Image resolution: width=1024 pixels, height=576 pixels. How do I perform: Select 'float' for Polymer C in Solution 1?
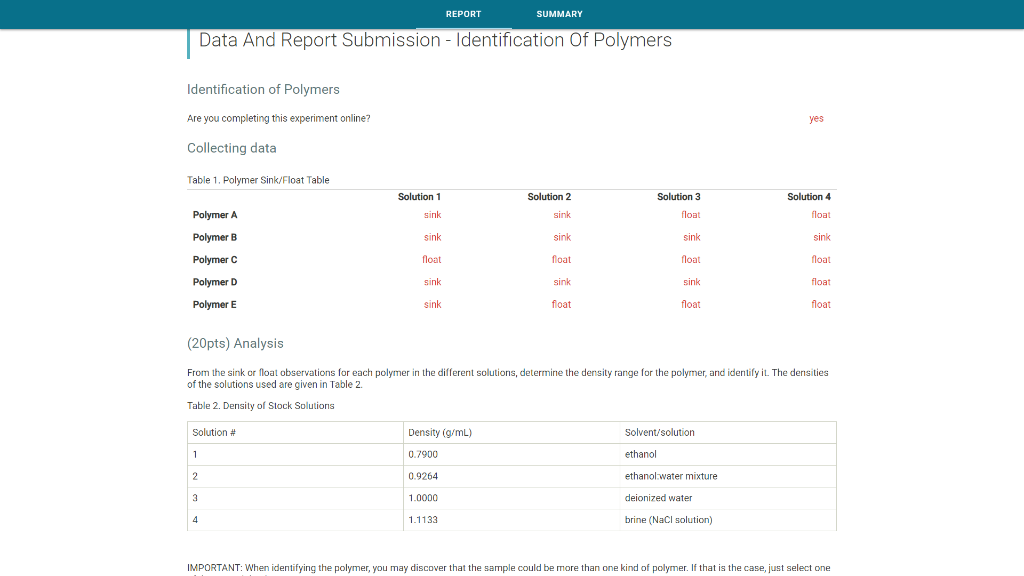click(x=431, y=259)
